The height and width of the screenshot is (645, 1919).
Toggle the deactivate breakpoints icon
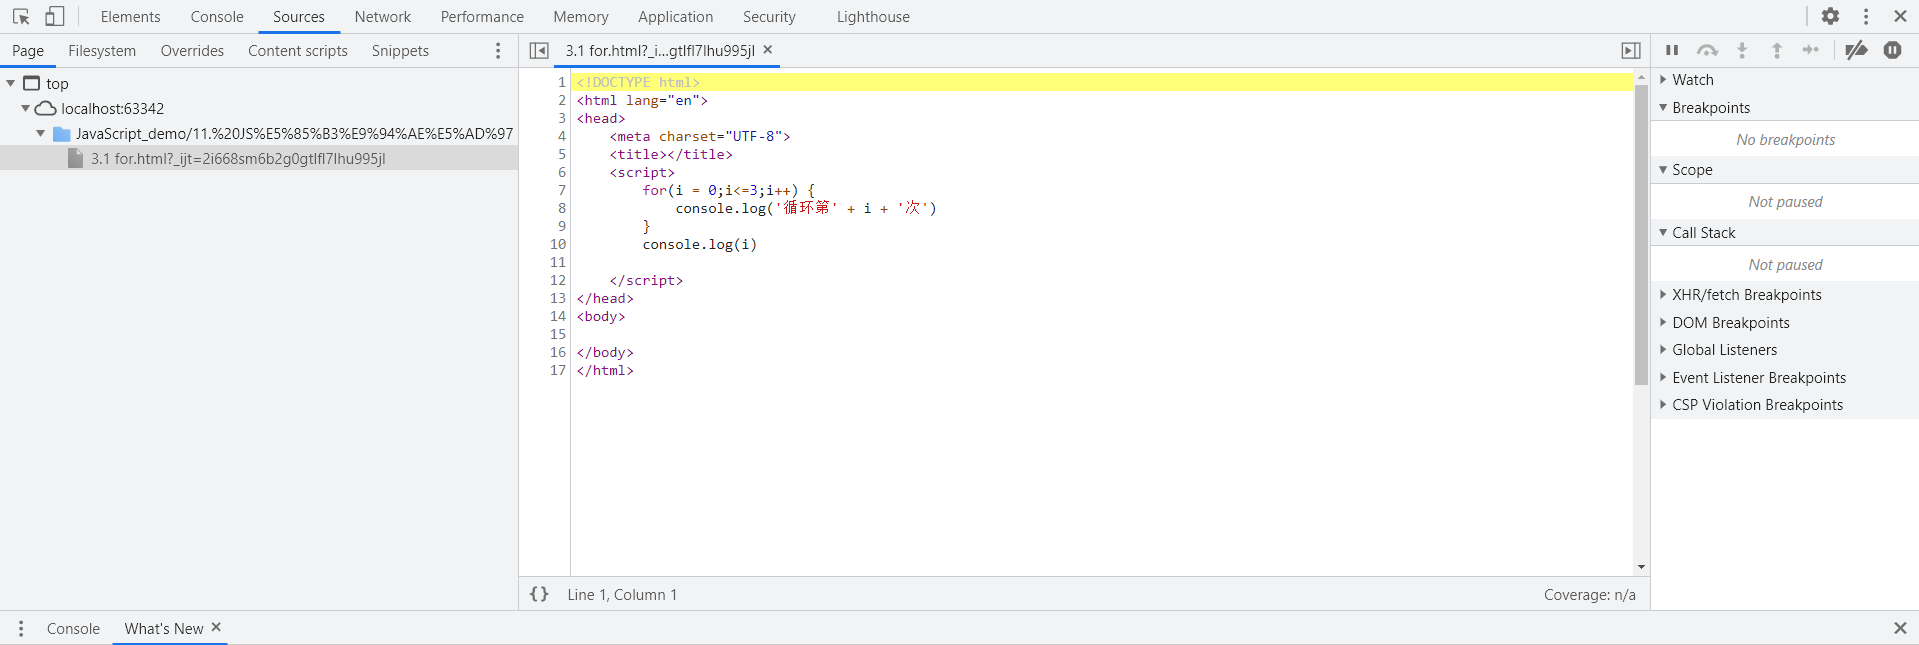1857,50
